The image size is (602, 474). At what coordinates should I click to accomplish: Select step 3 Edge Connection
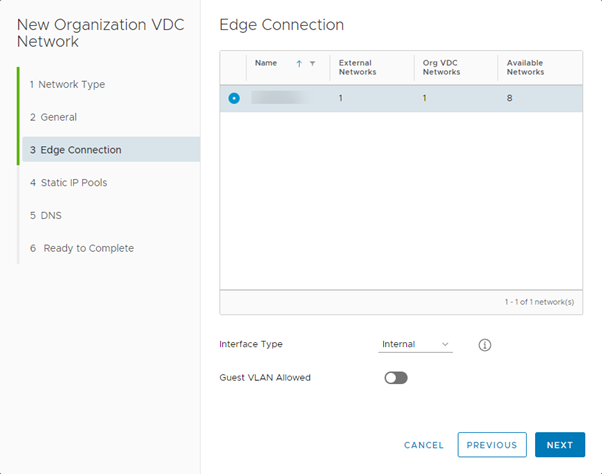[75, 150]
